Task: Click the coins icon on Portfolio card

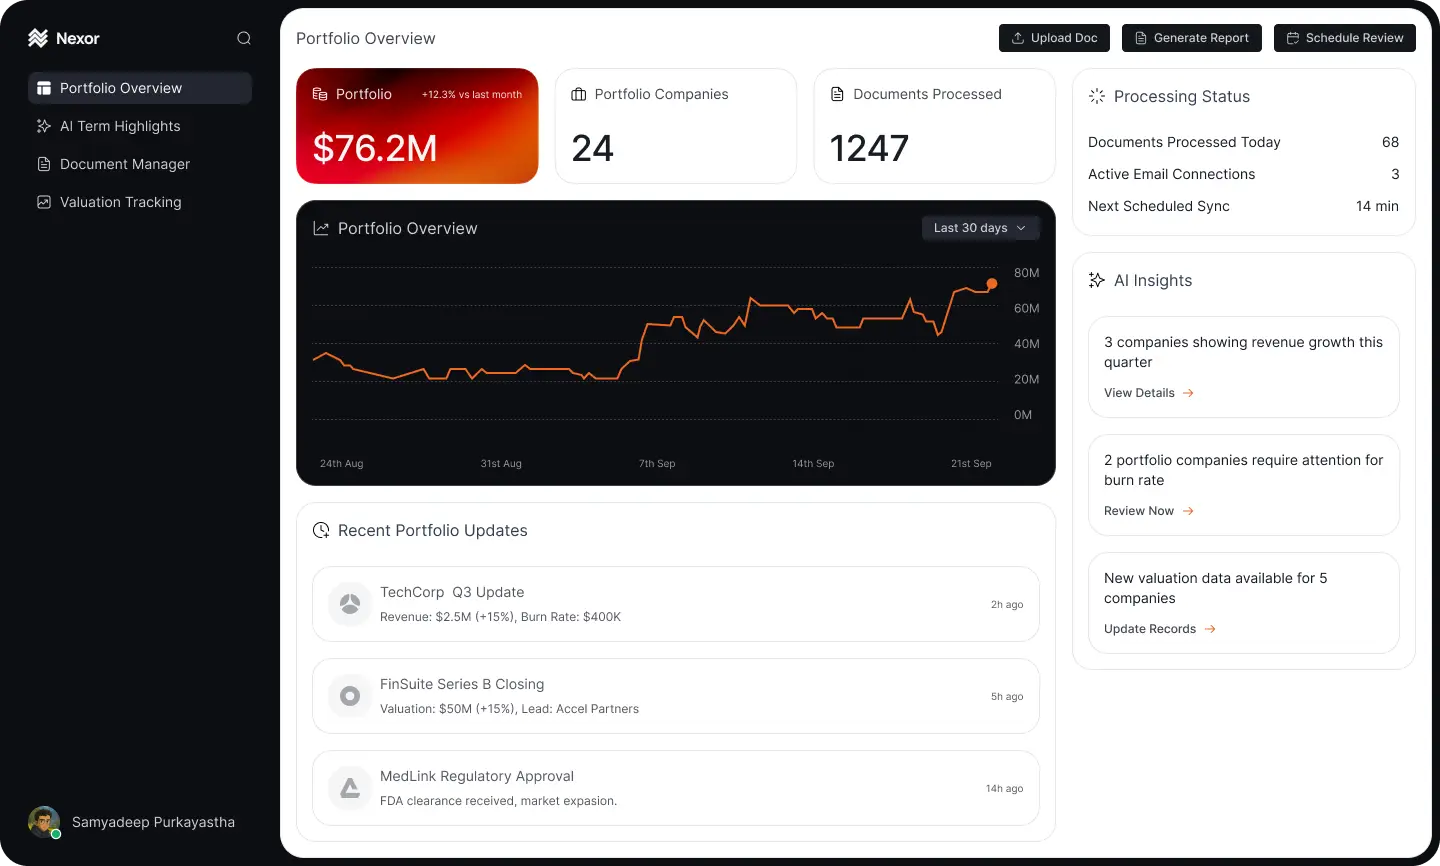Action: pyautogui.click(x=320, y=94)
